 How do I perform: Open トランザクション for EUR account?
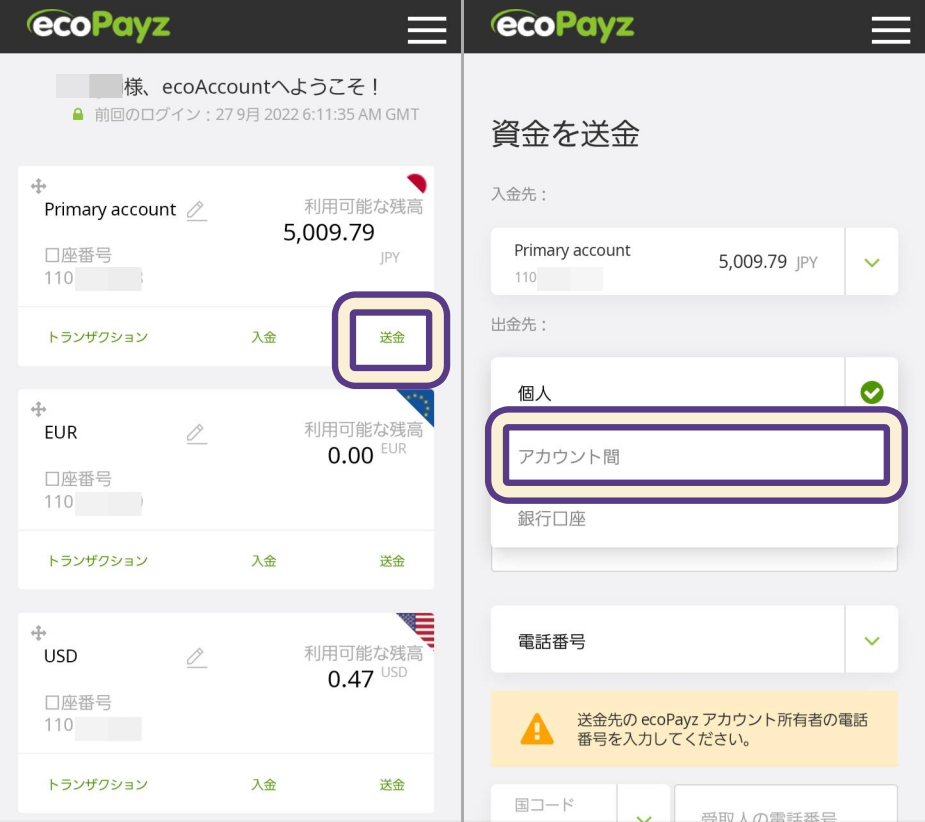[97, 561]
